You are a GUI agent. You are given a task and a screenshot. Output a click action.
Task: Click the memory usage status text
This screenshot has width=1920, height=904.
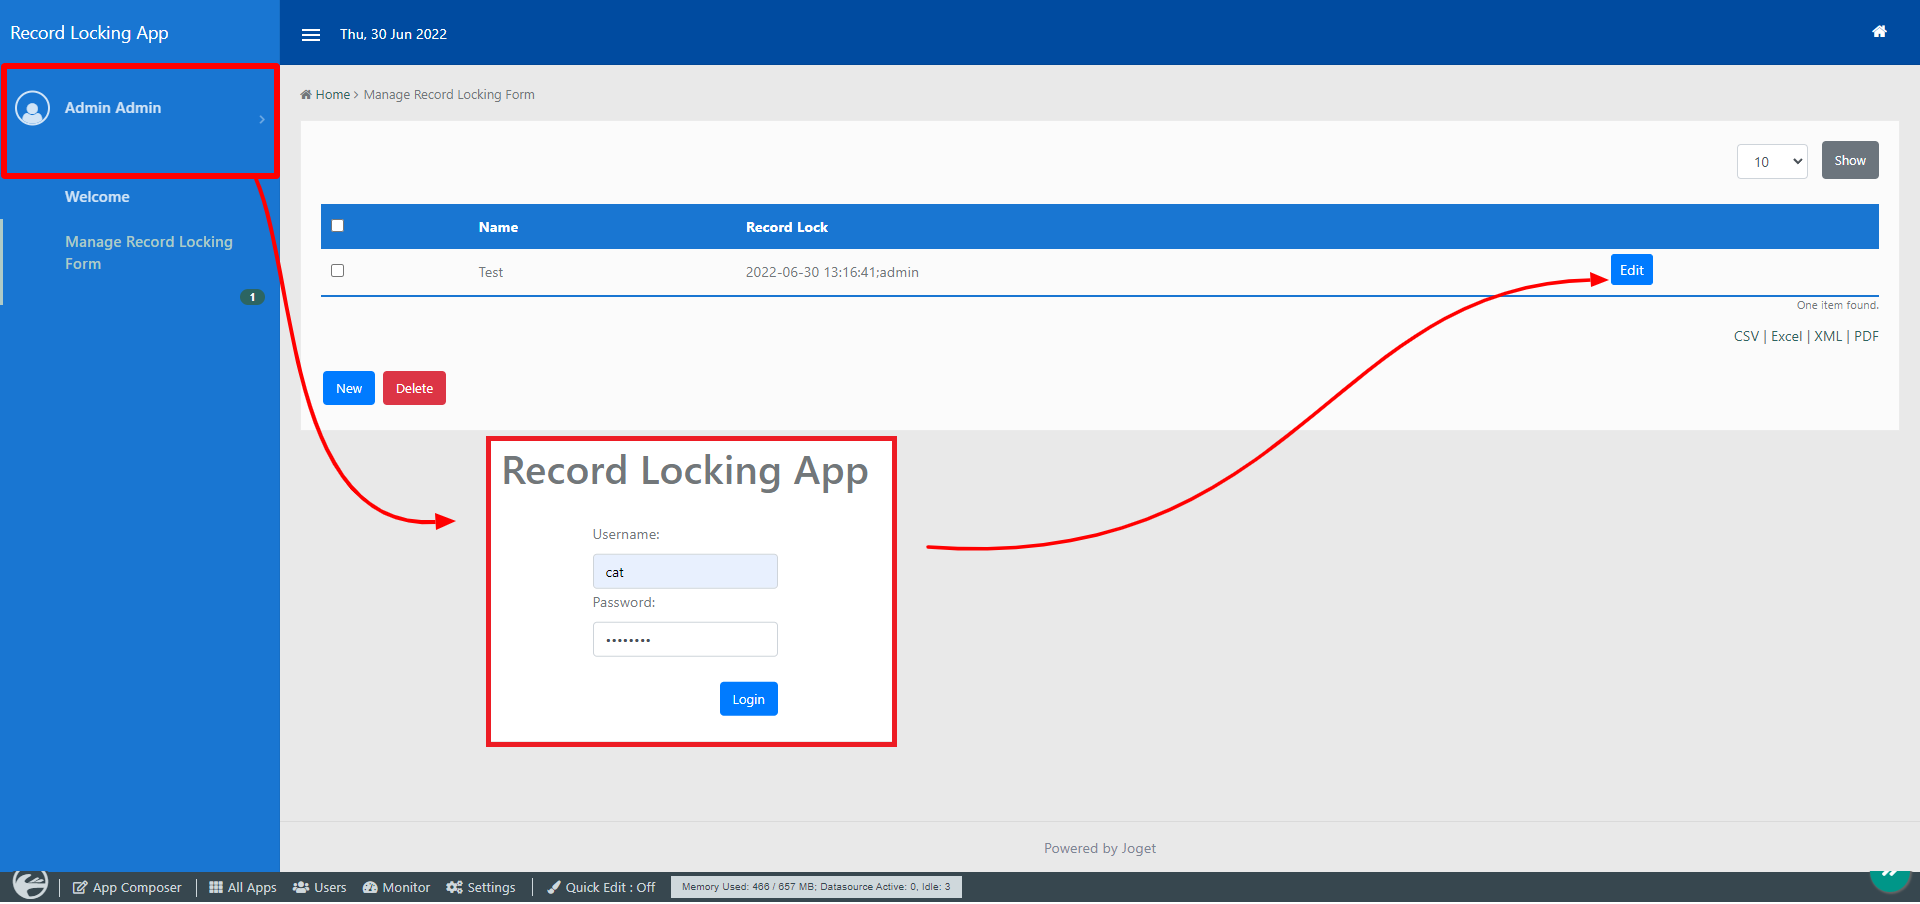(816, 887)
